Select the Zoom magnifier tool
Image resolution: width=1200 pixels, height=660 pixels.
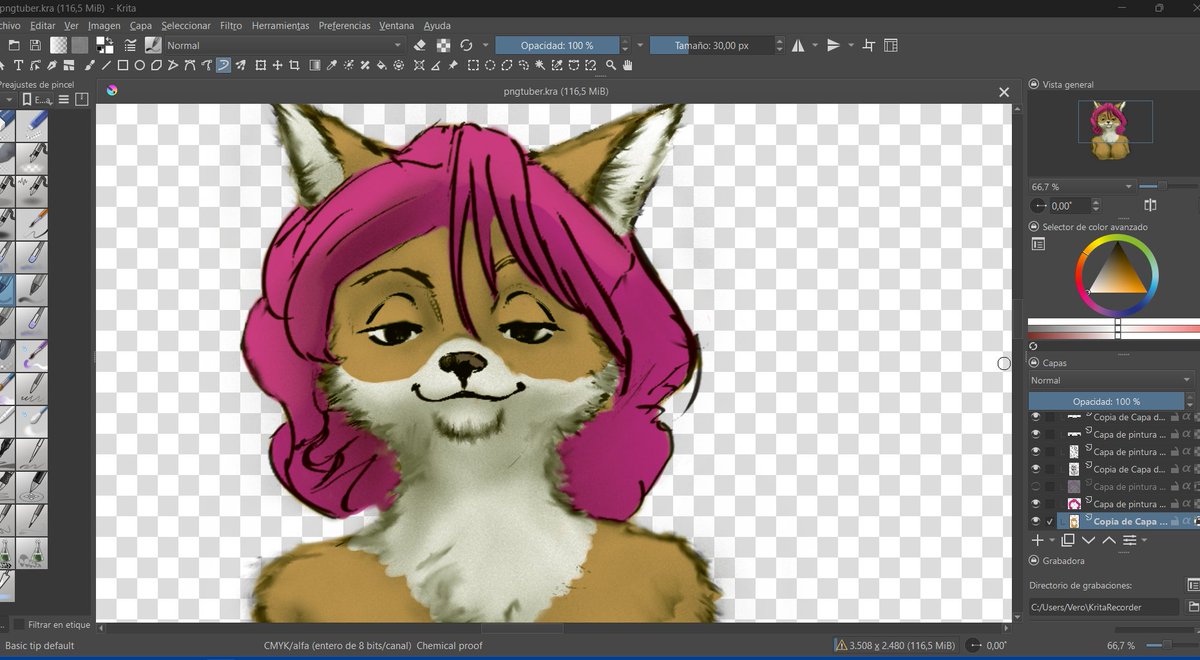pyautogui.click(x=612, y=65)
